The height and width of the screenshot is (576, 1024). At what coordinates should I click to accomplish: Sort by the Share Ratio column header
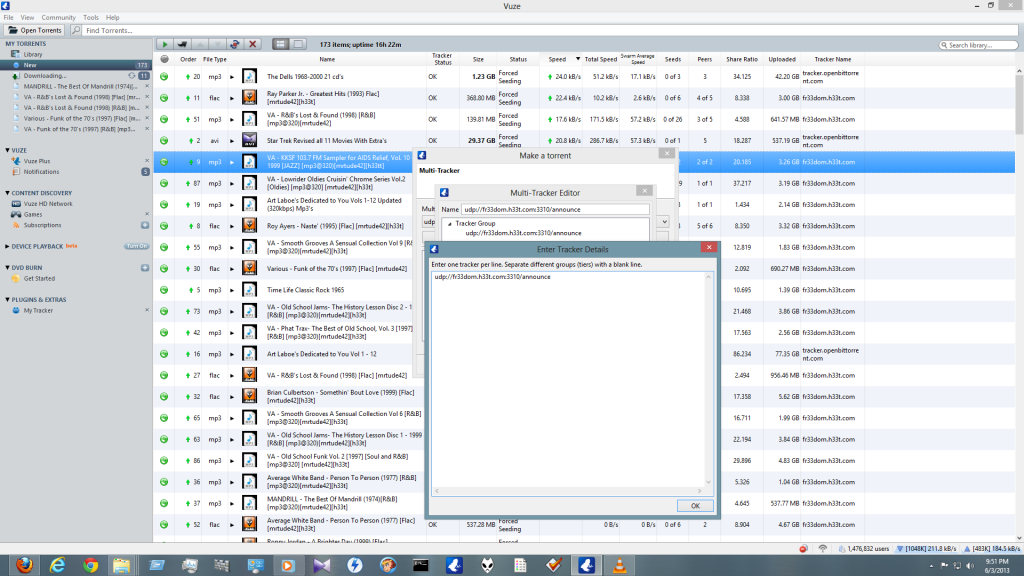(x=741, y=59)
